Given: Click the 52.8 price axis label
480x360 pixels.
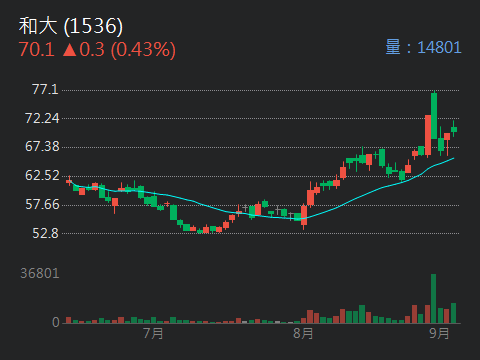Looking at the screenshot, I should (45, 233).
